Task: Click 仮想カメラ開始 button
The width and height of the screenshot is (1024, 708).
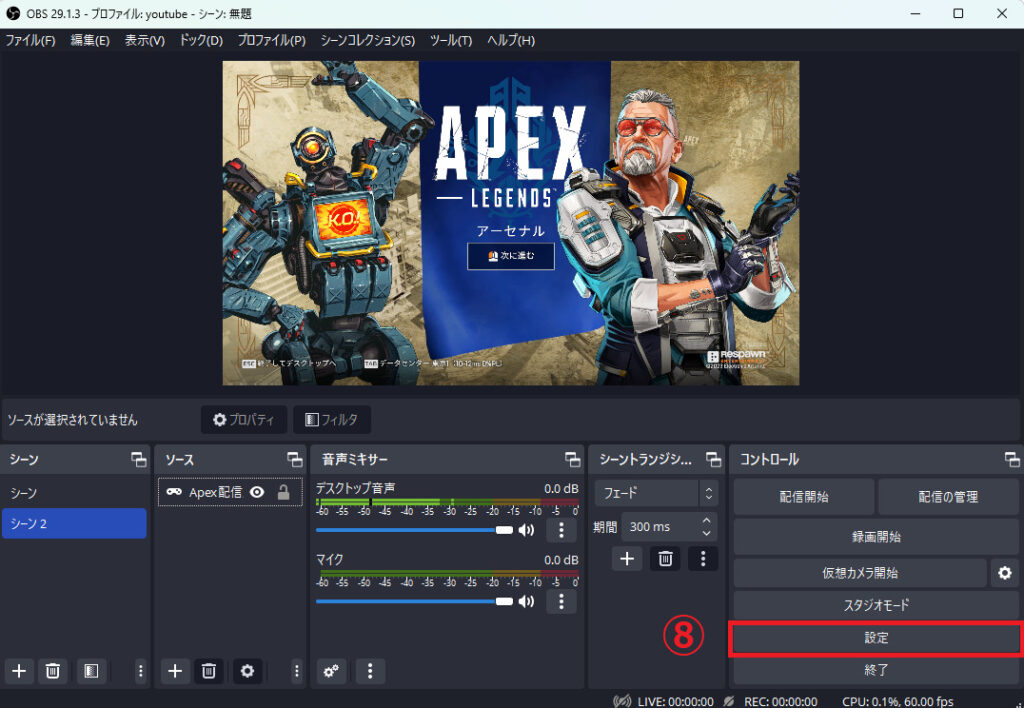Action: [860, 573]
